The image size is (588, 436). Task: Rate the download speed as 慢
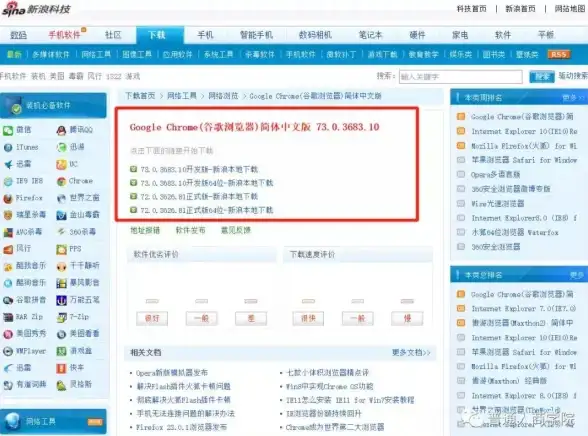click(x=407, y=318)
